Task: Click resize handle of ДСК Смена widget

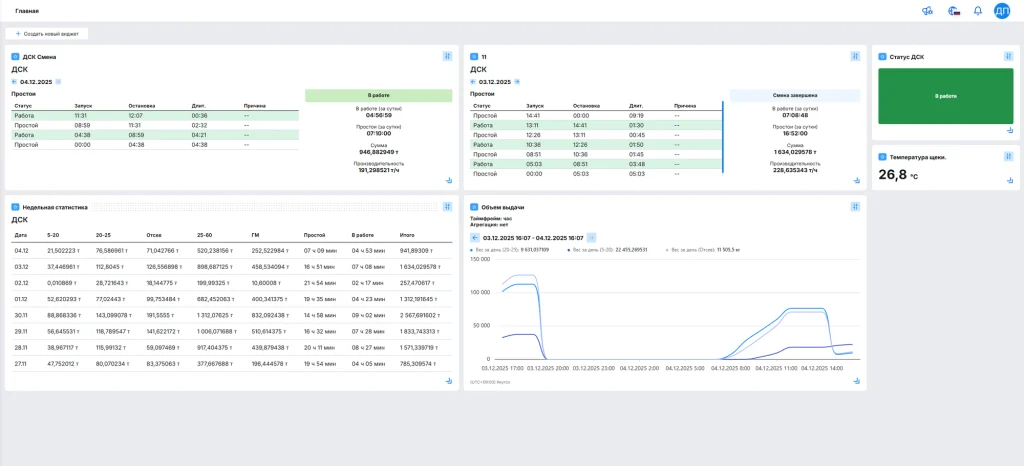Action: (x=449, y=180)
